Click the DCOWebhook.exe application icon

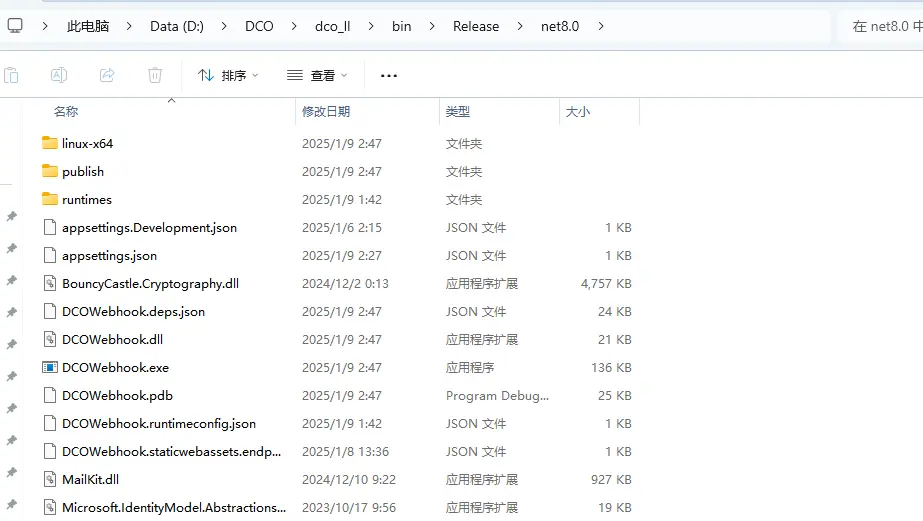point(50,367)
